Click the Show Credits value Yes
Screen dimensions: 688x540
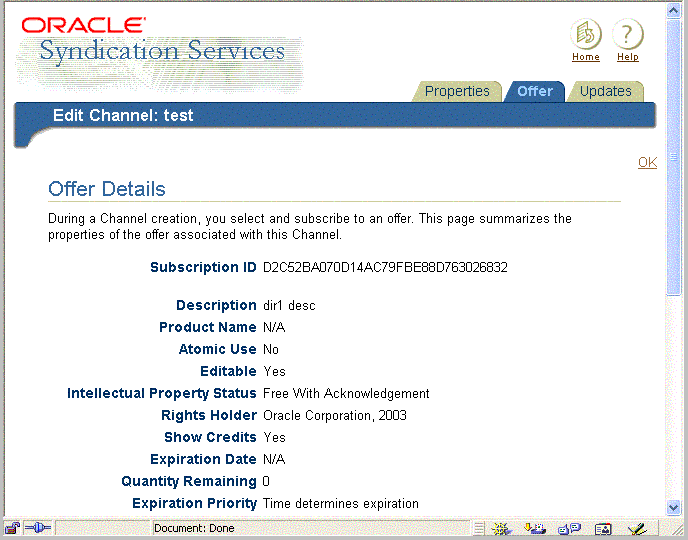pyautogui.click(x=274, y=437)
